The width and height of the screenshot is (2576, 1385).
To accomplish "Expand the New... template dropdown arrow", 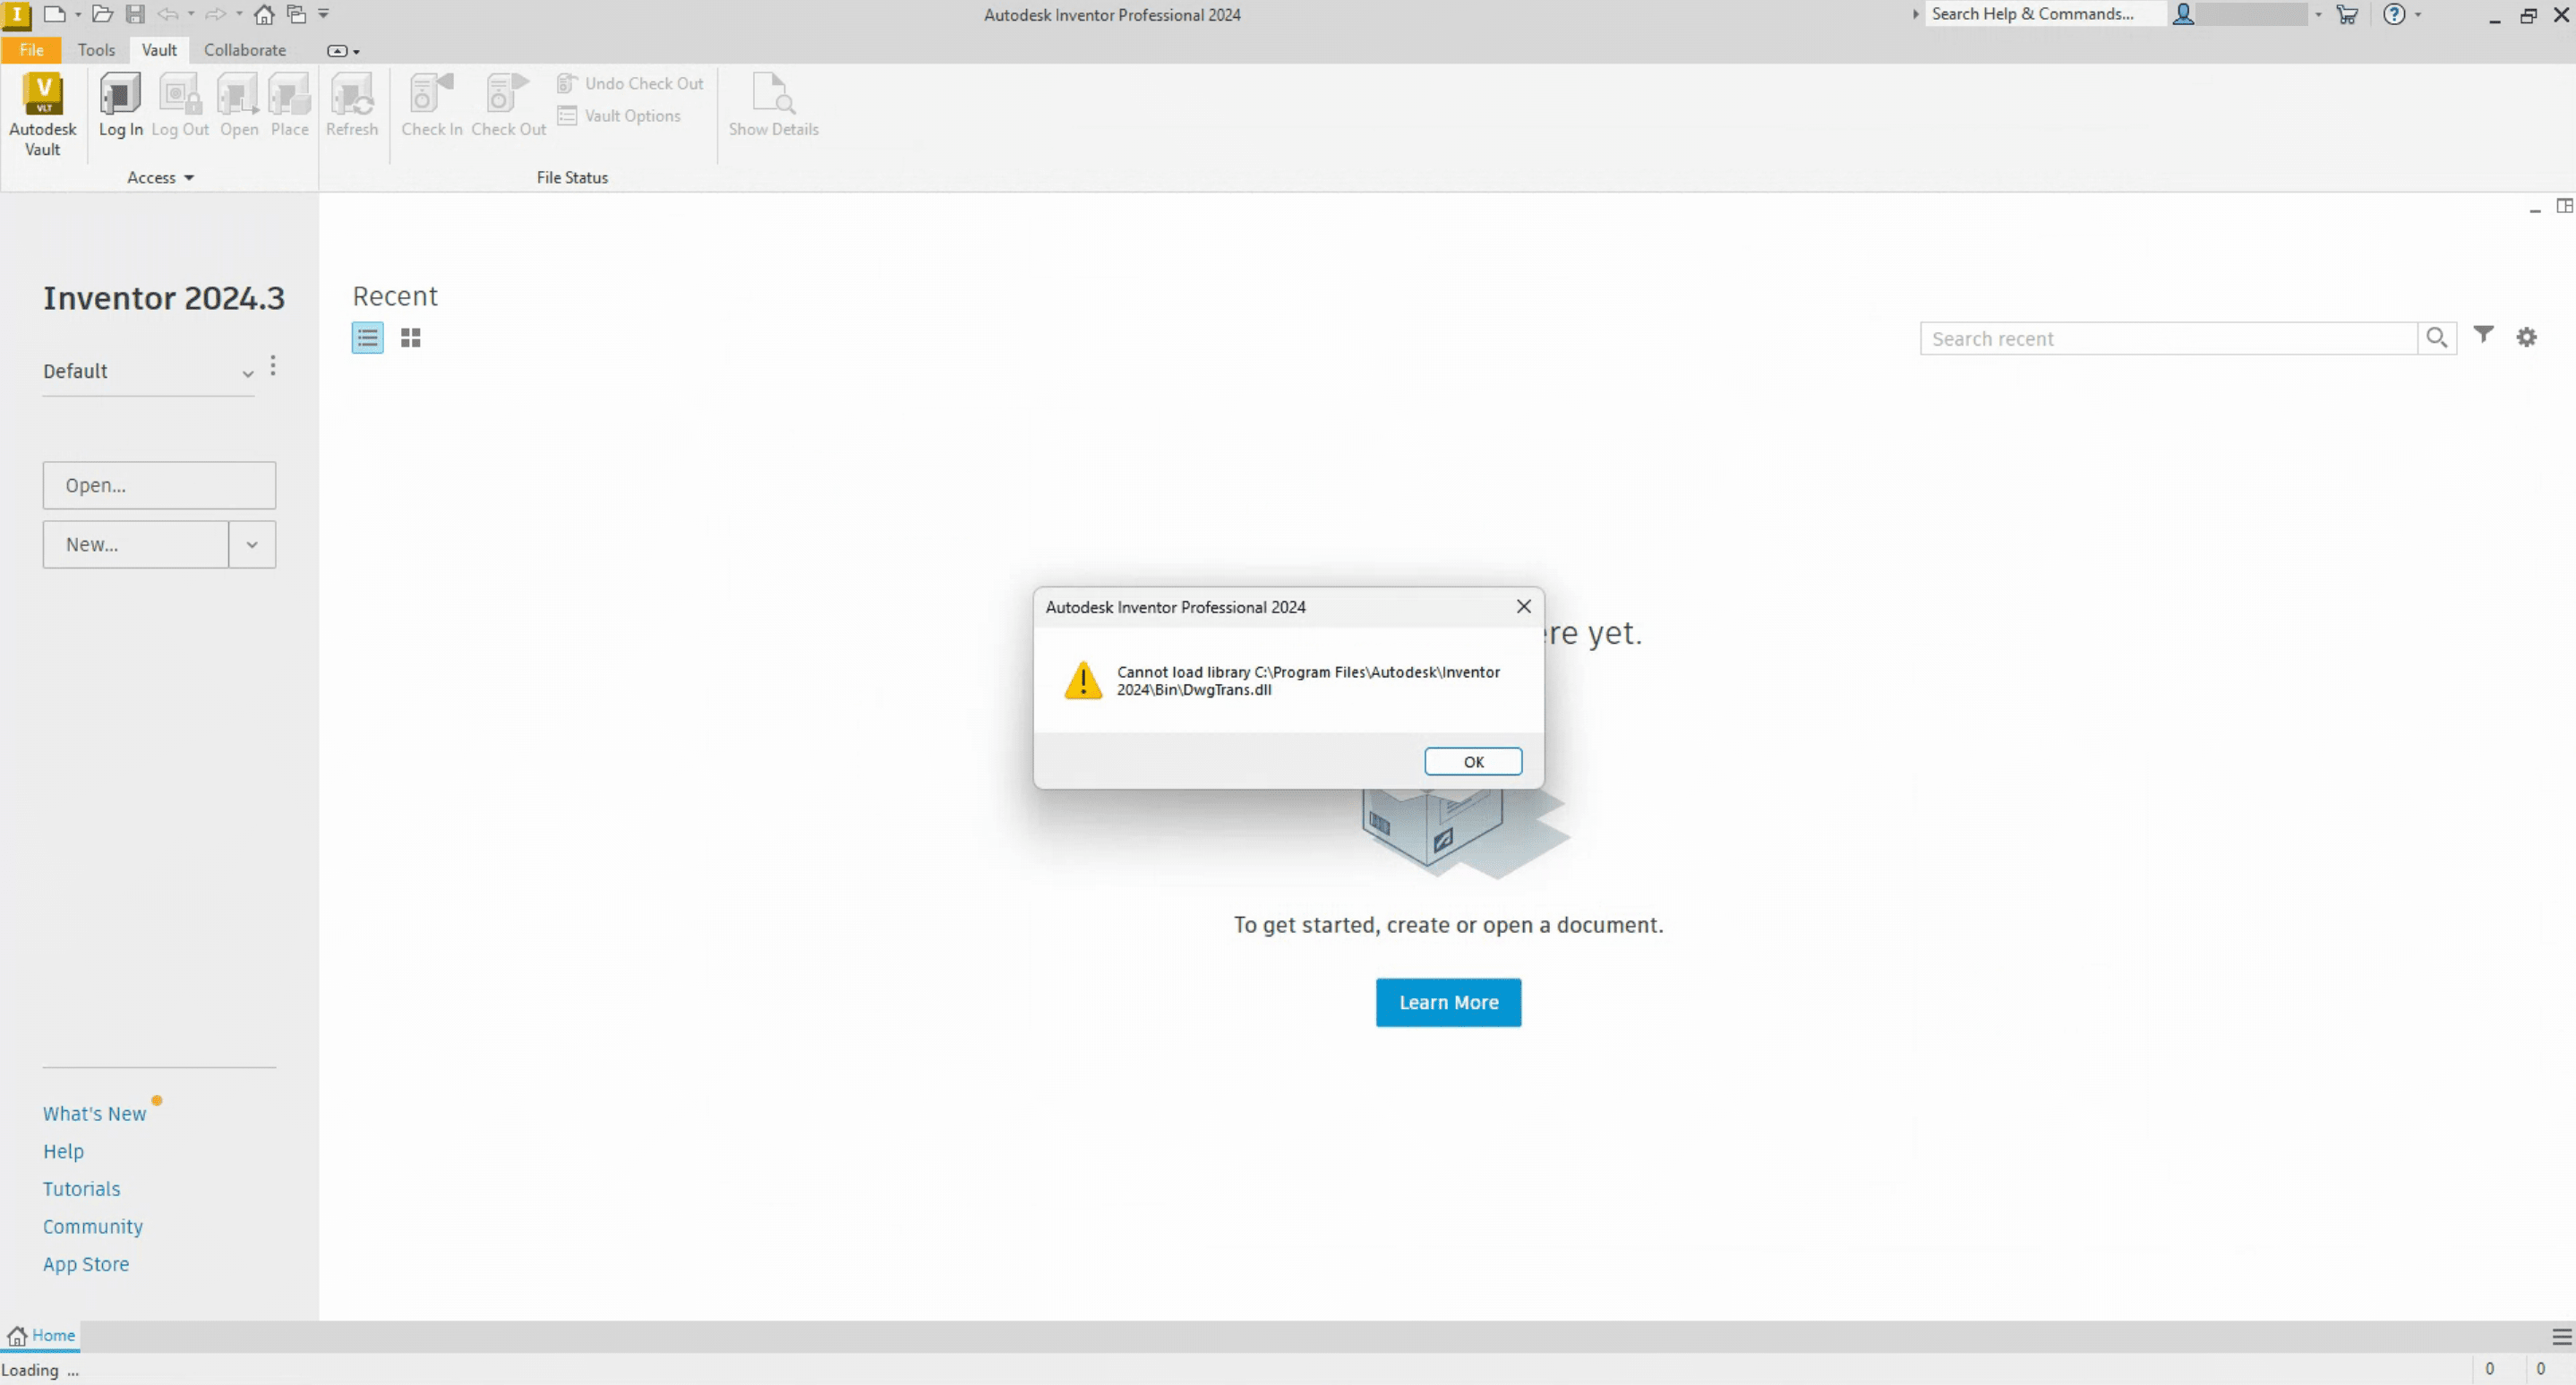I will coord(252,544).
